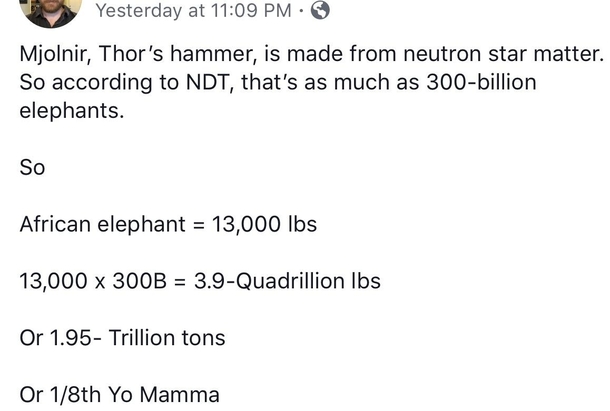Click the African elephant text
This screenshot has height=411, width=610.
coord(103,225)
